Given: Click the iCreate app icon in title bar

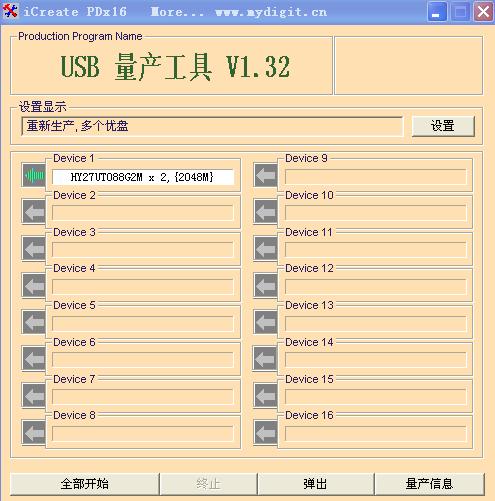Looking at the screenshot, I should point(10,11).
